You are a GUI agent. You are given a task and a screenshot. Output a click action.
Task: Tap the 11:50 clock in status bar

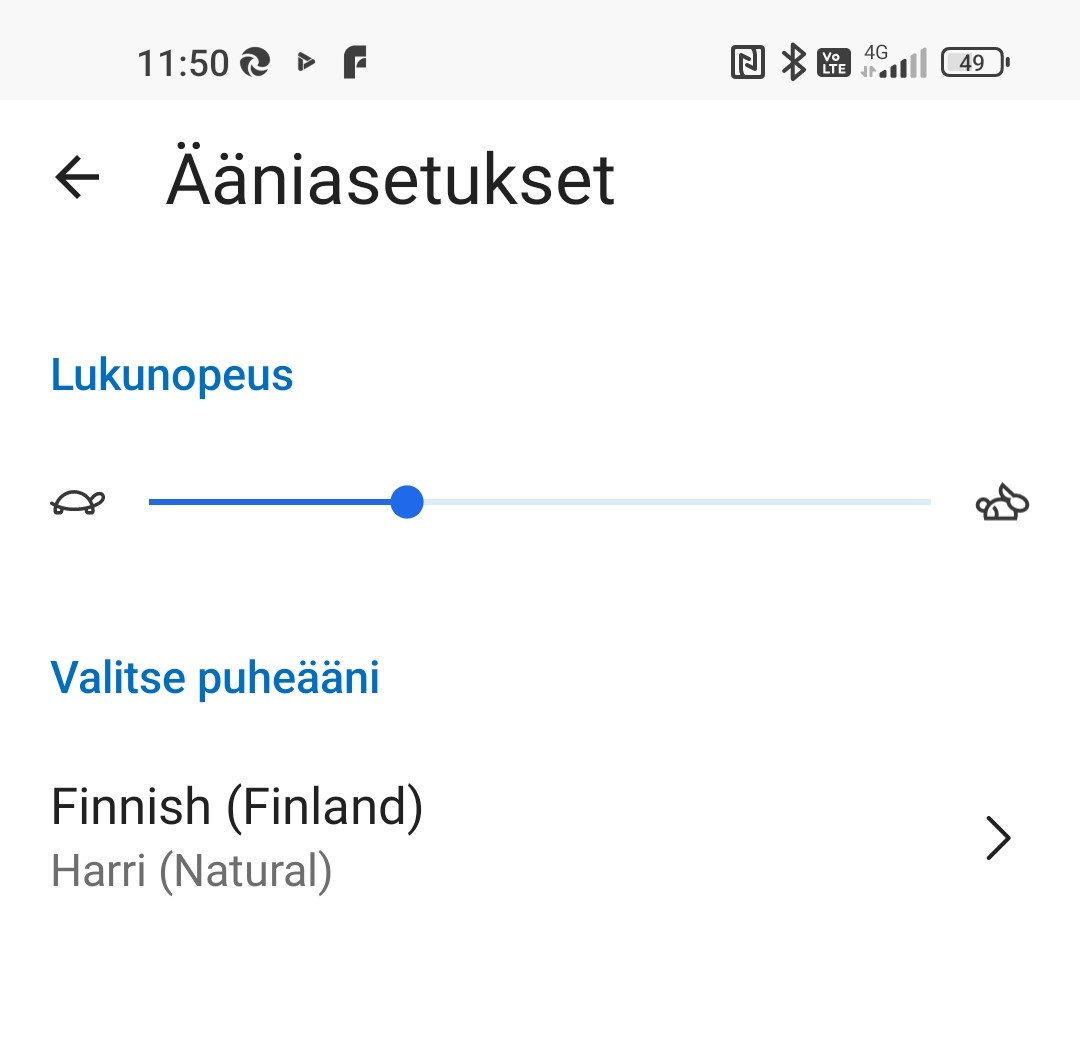[x=183, y=64]
